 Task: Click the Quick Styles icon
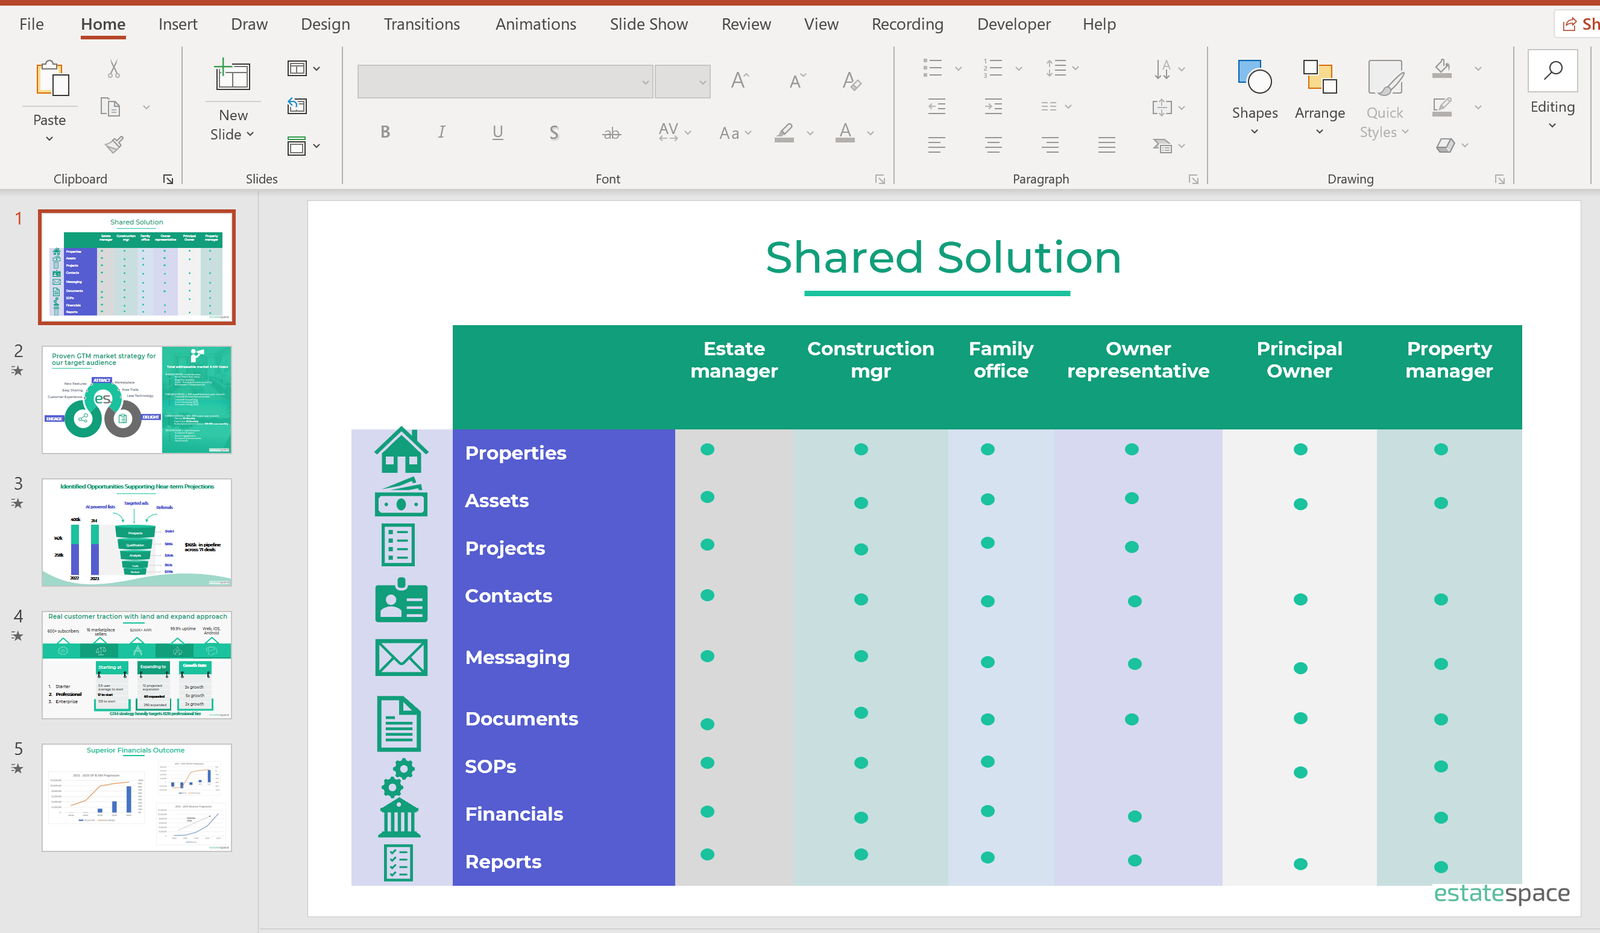click(x=1385, y=77)
